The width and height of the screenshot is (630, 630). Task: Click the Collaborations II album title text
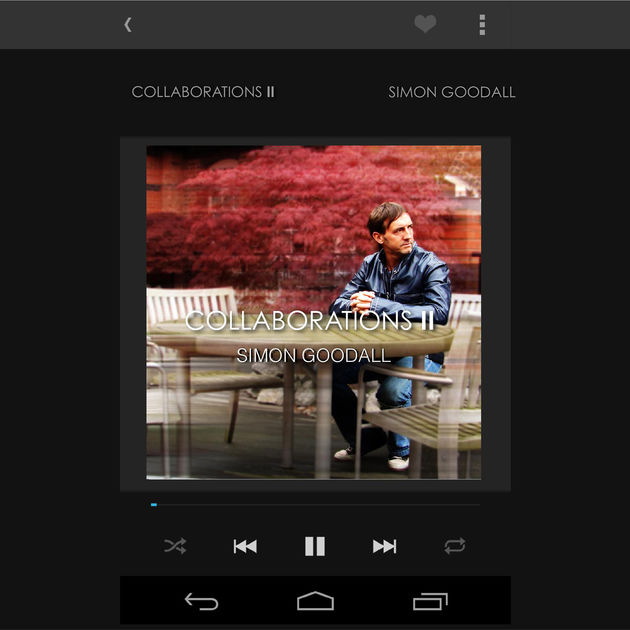point(203,92)
